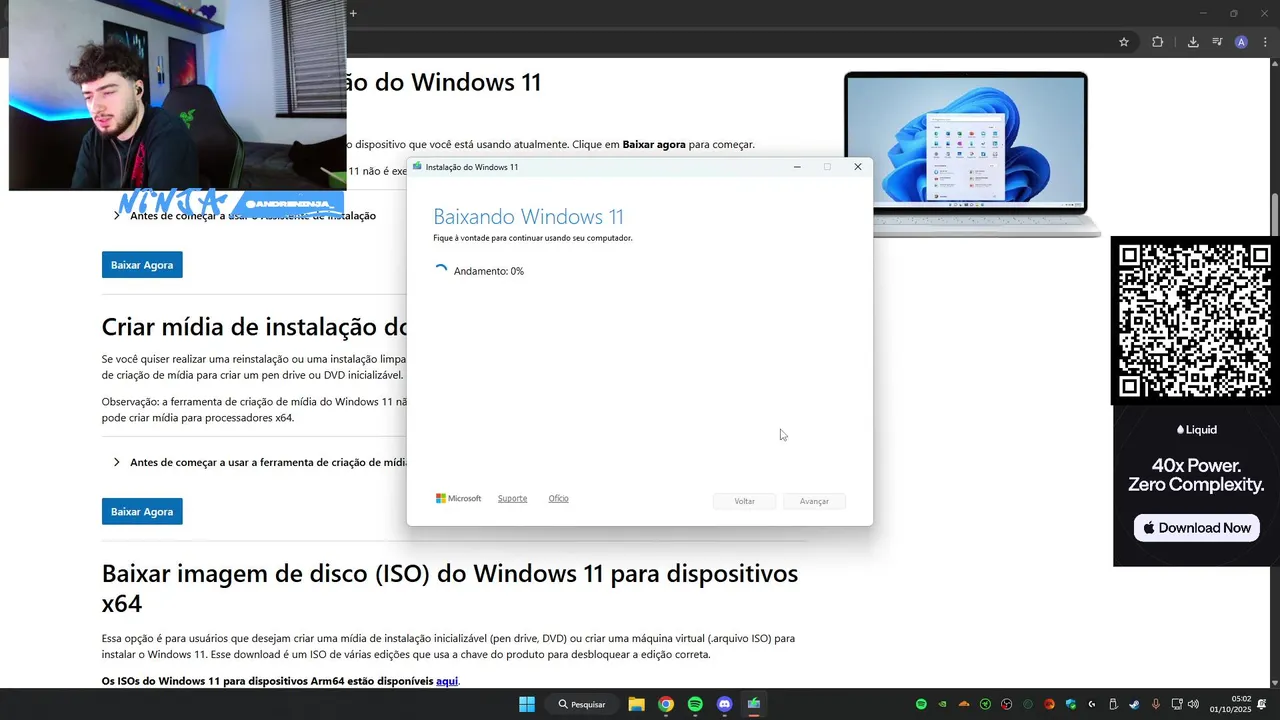
Task: Click the Download Now ad button
Action: click(x=1197, y=528)
